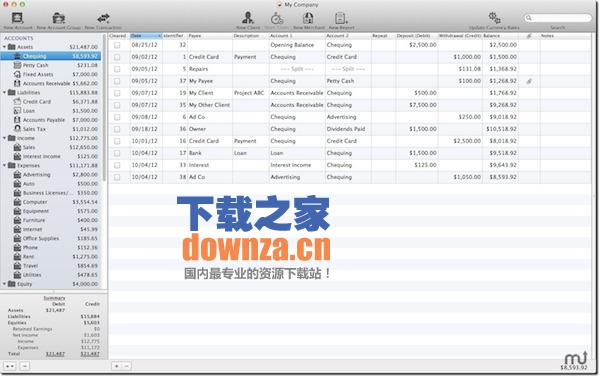This screenshot has height=377, width=600.
Task: Click the Start Timer toolbar icon
Action: pos(277,18)
